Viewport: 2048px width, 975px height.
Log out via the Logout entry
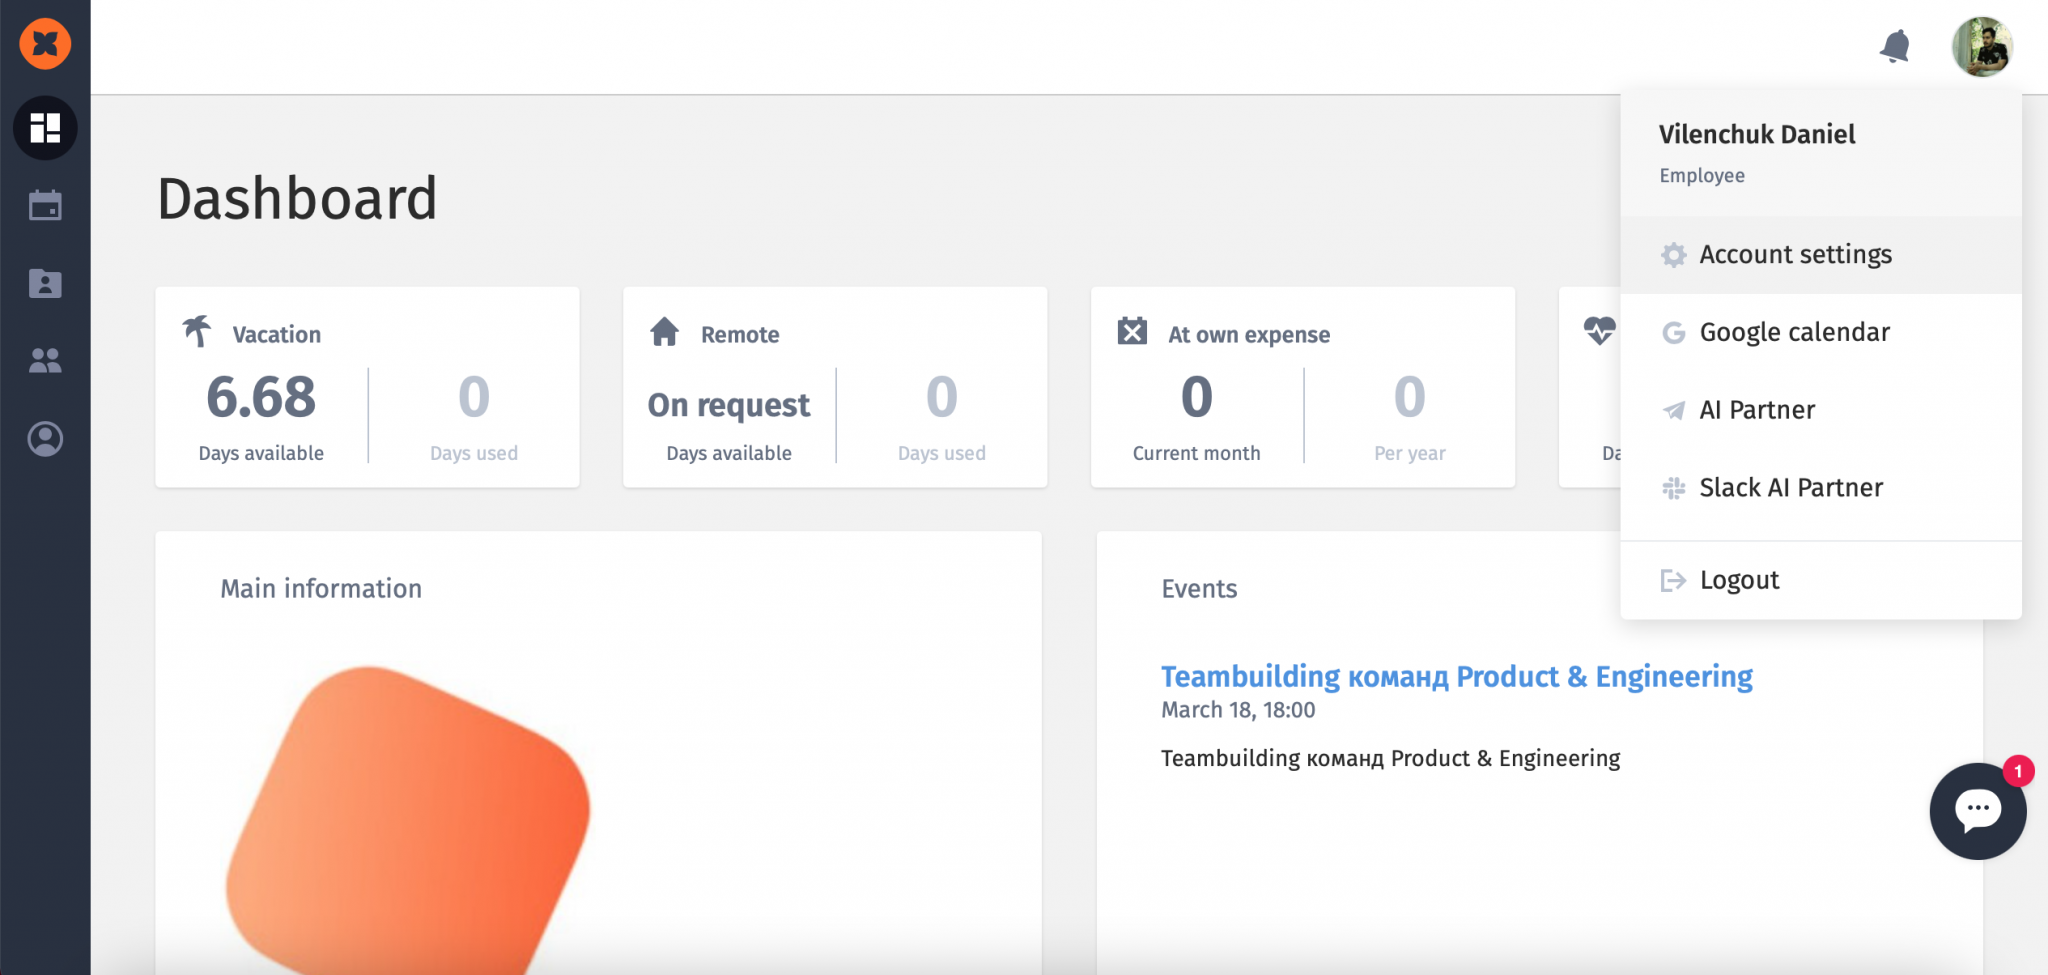(1821, 580)
